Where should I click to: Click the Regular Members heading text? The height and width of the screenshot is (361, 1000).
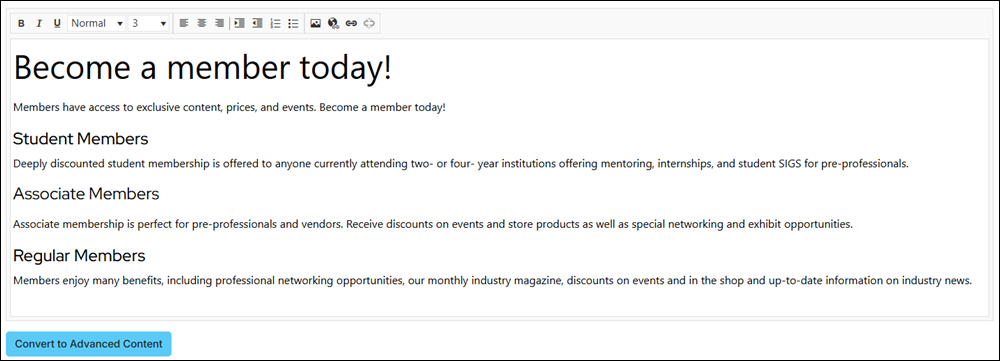coord(79,256)
